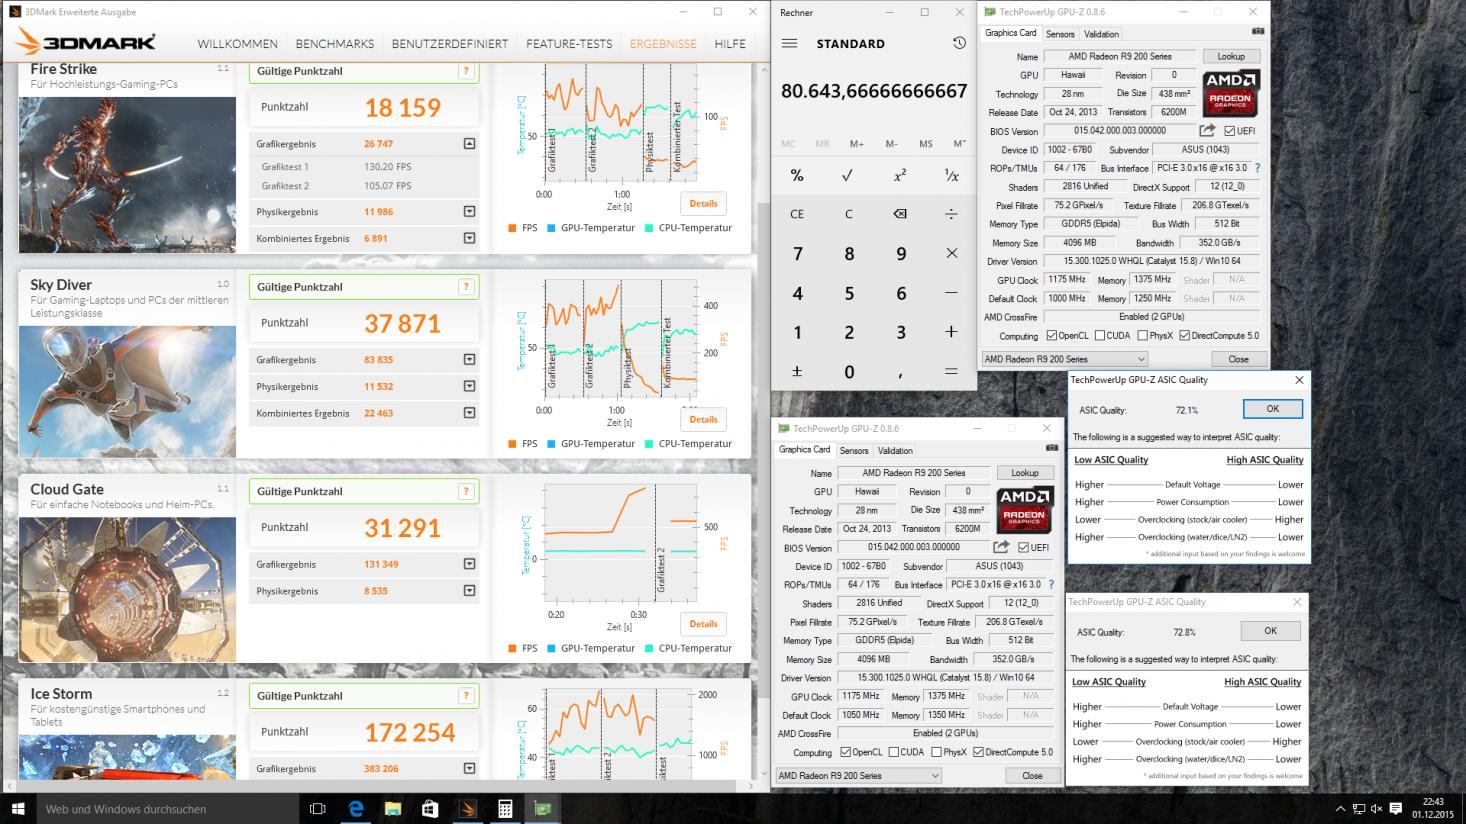Click the calculator square root key

(x=848, y=175)
